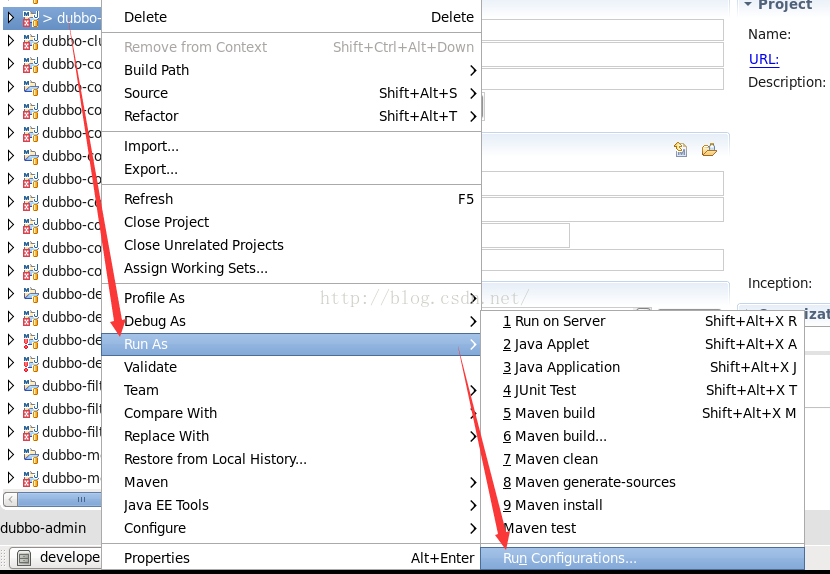
Task: Click the Maven project icon beside dubbo-clu
Action: point(31,41)
